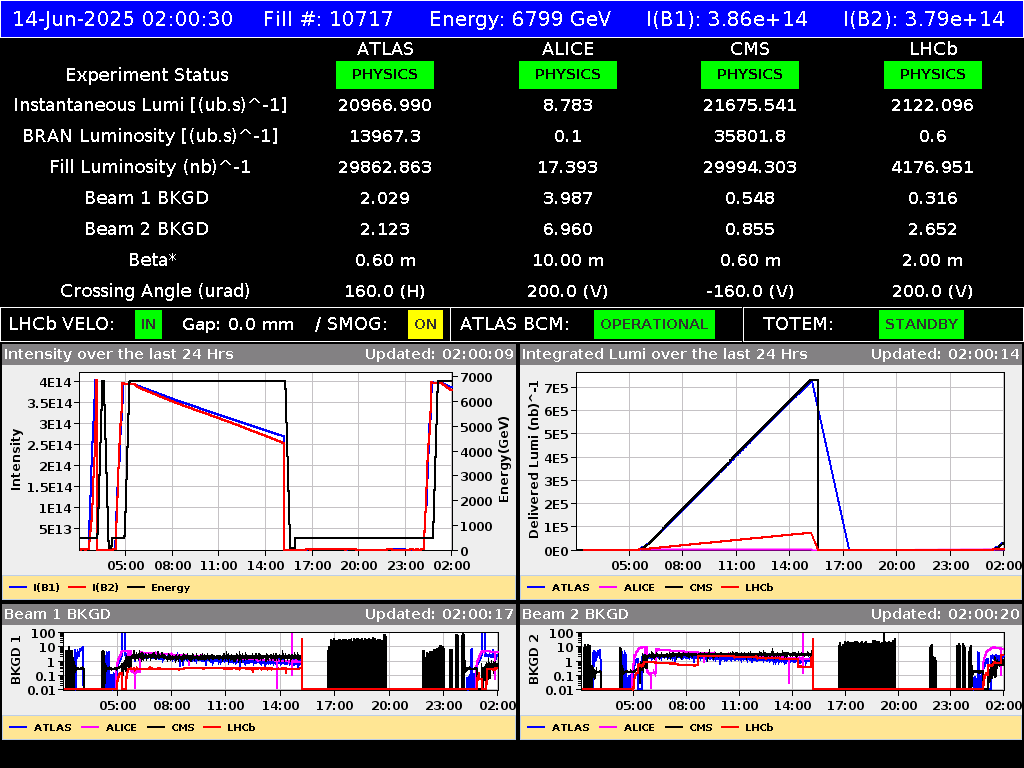Click the Intensity over the last 24 Hrs title
1024x768 pixels.
pos(118,354)
